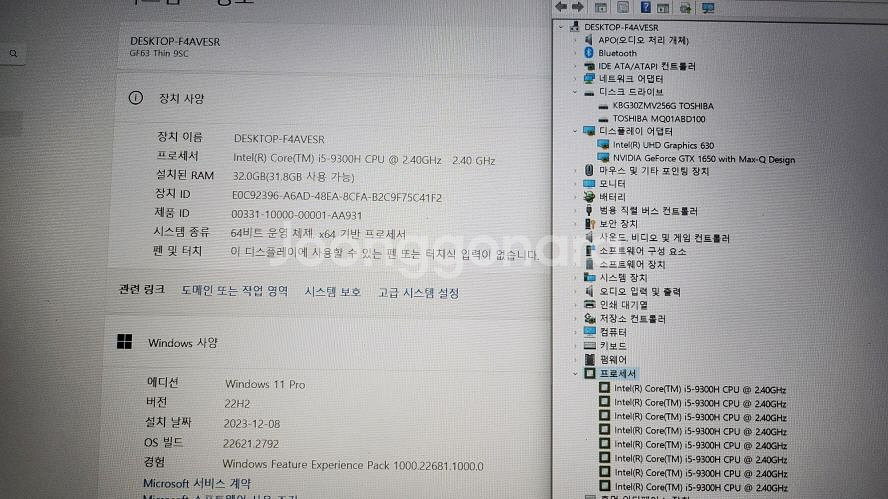Open the 도메인 또는 작업 영역 link
888x499 pixels.
tap(234, 291)
